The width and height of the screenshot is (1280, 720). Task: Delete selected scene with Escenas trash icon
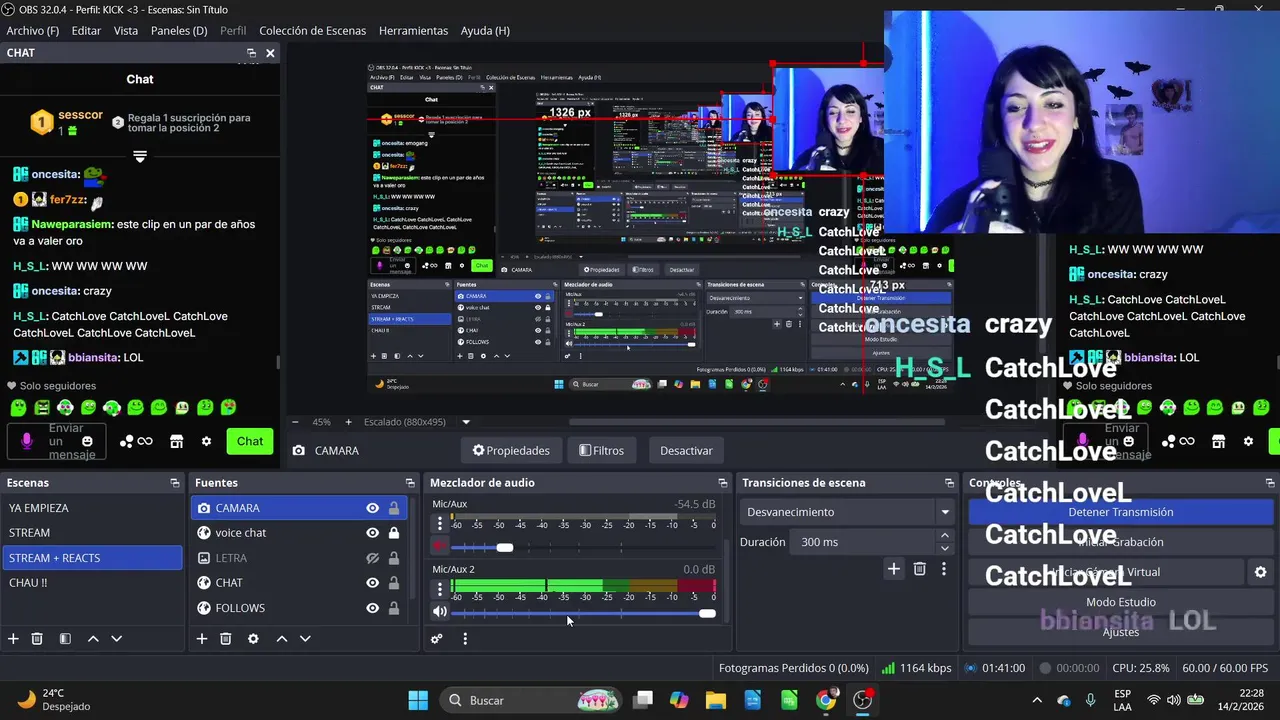[x=37, y=638]
